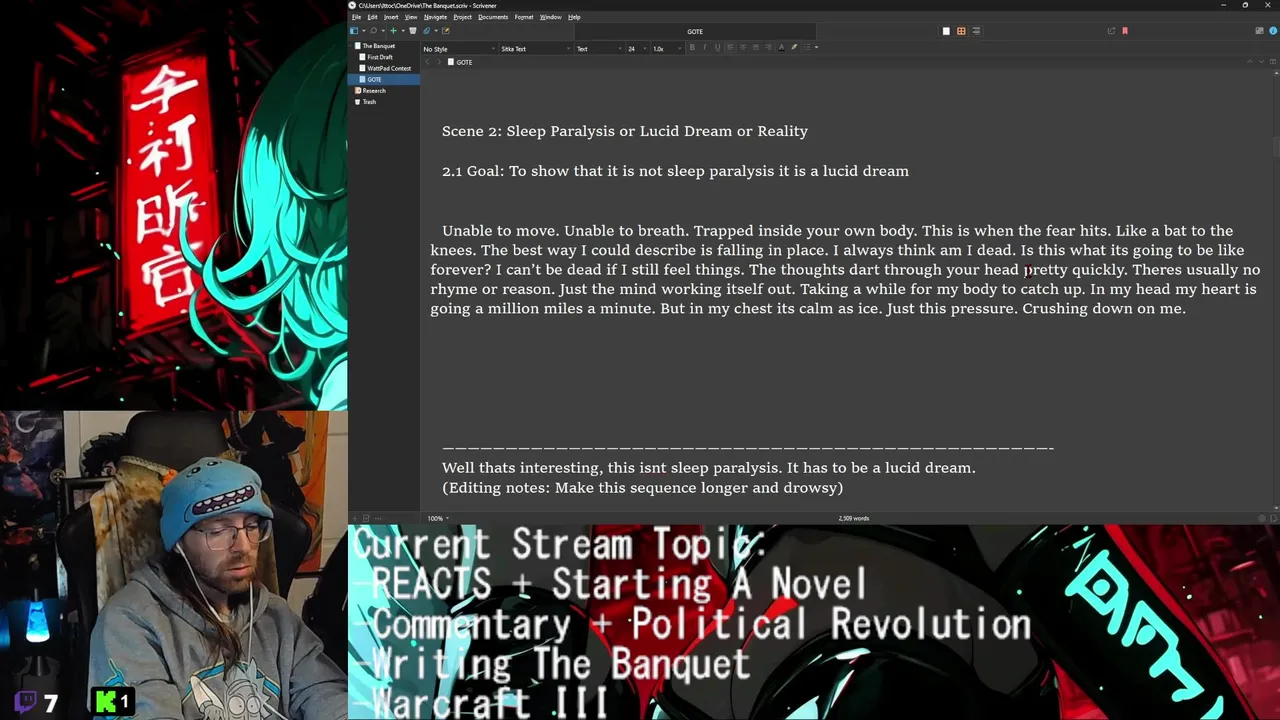
Task: Go to next document with down arrow
Action: coord(1261,62)
